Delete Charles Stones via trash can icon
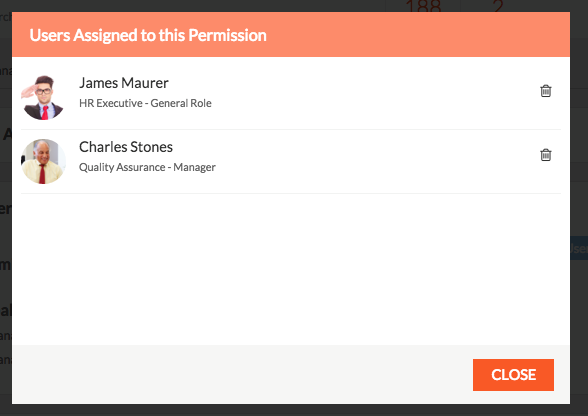 point(546,155)
